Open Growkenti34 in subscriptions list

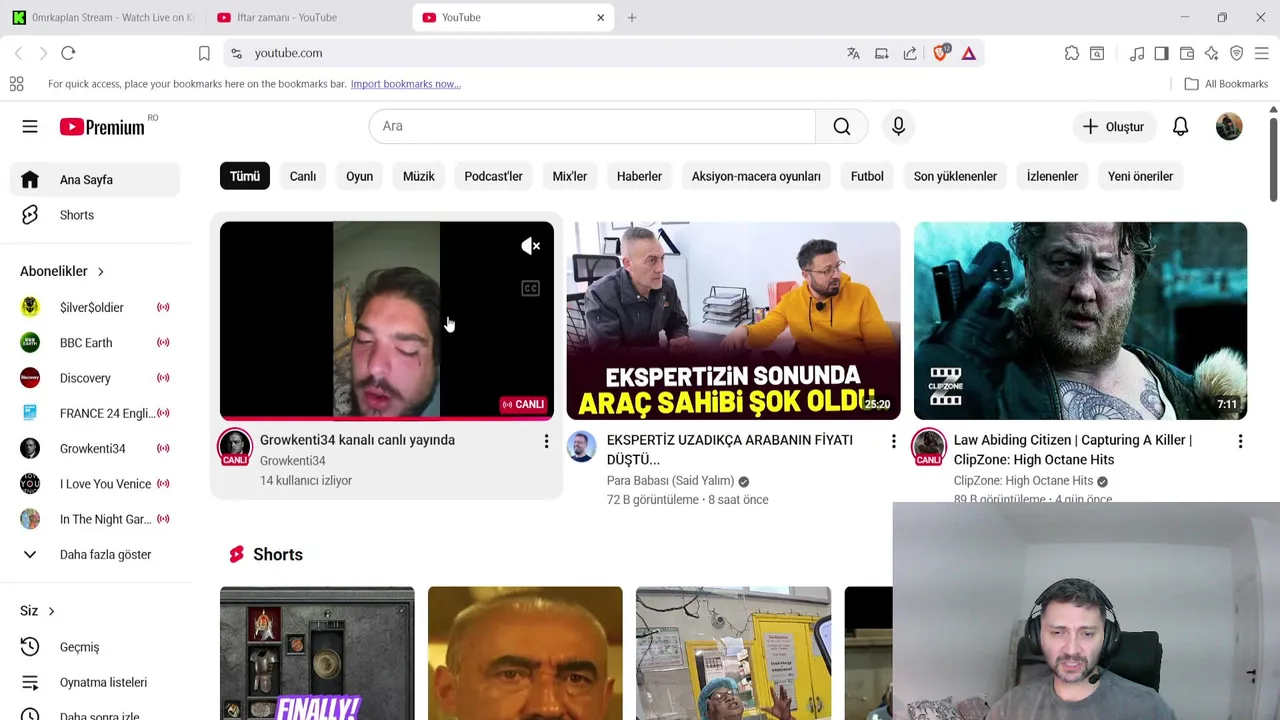[x=96, y=448]
